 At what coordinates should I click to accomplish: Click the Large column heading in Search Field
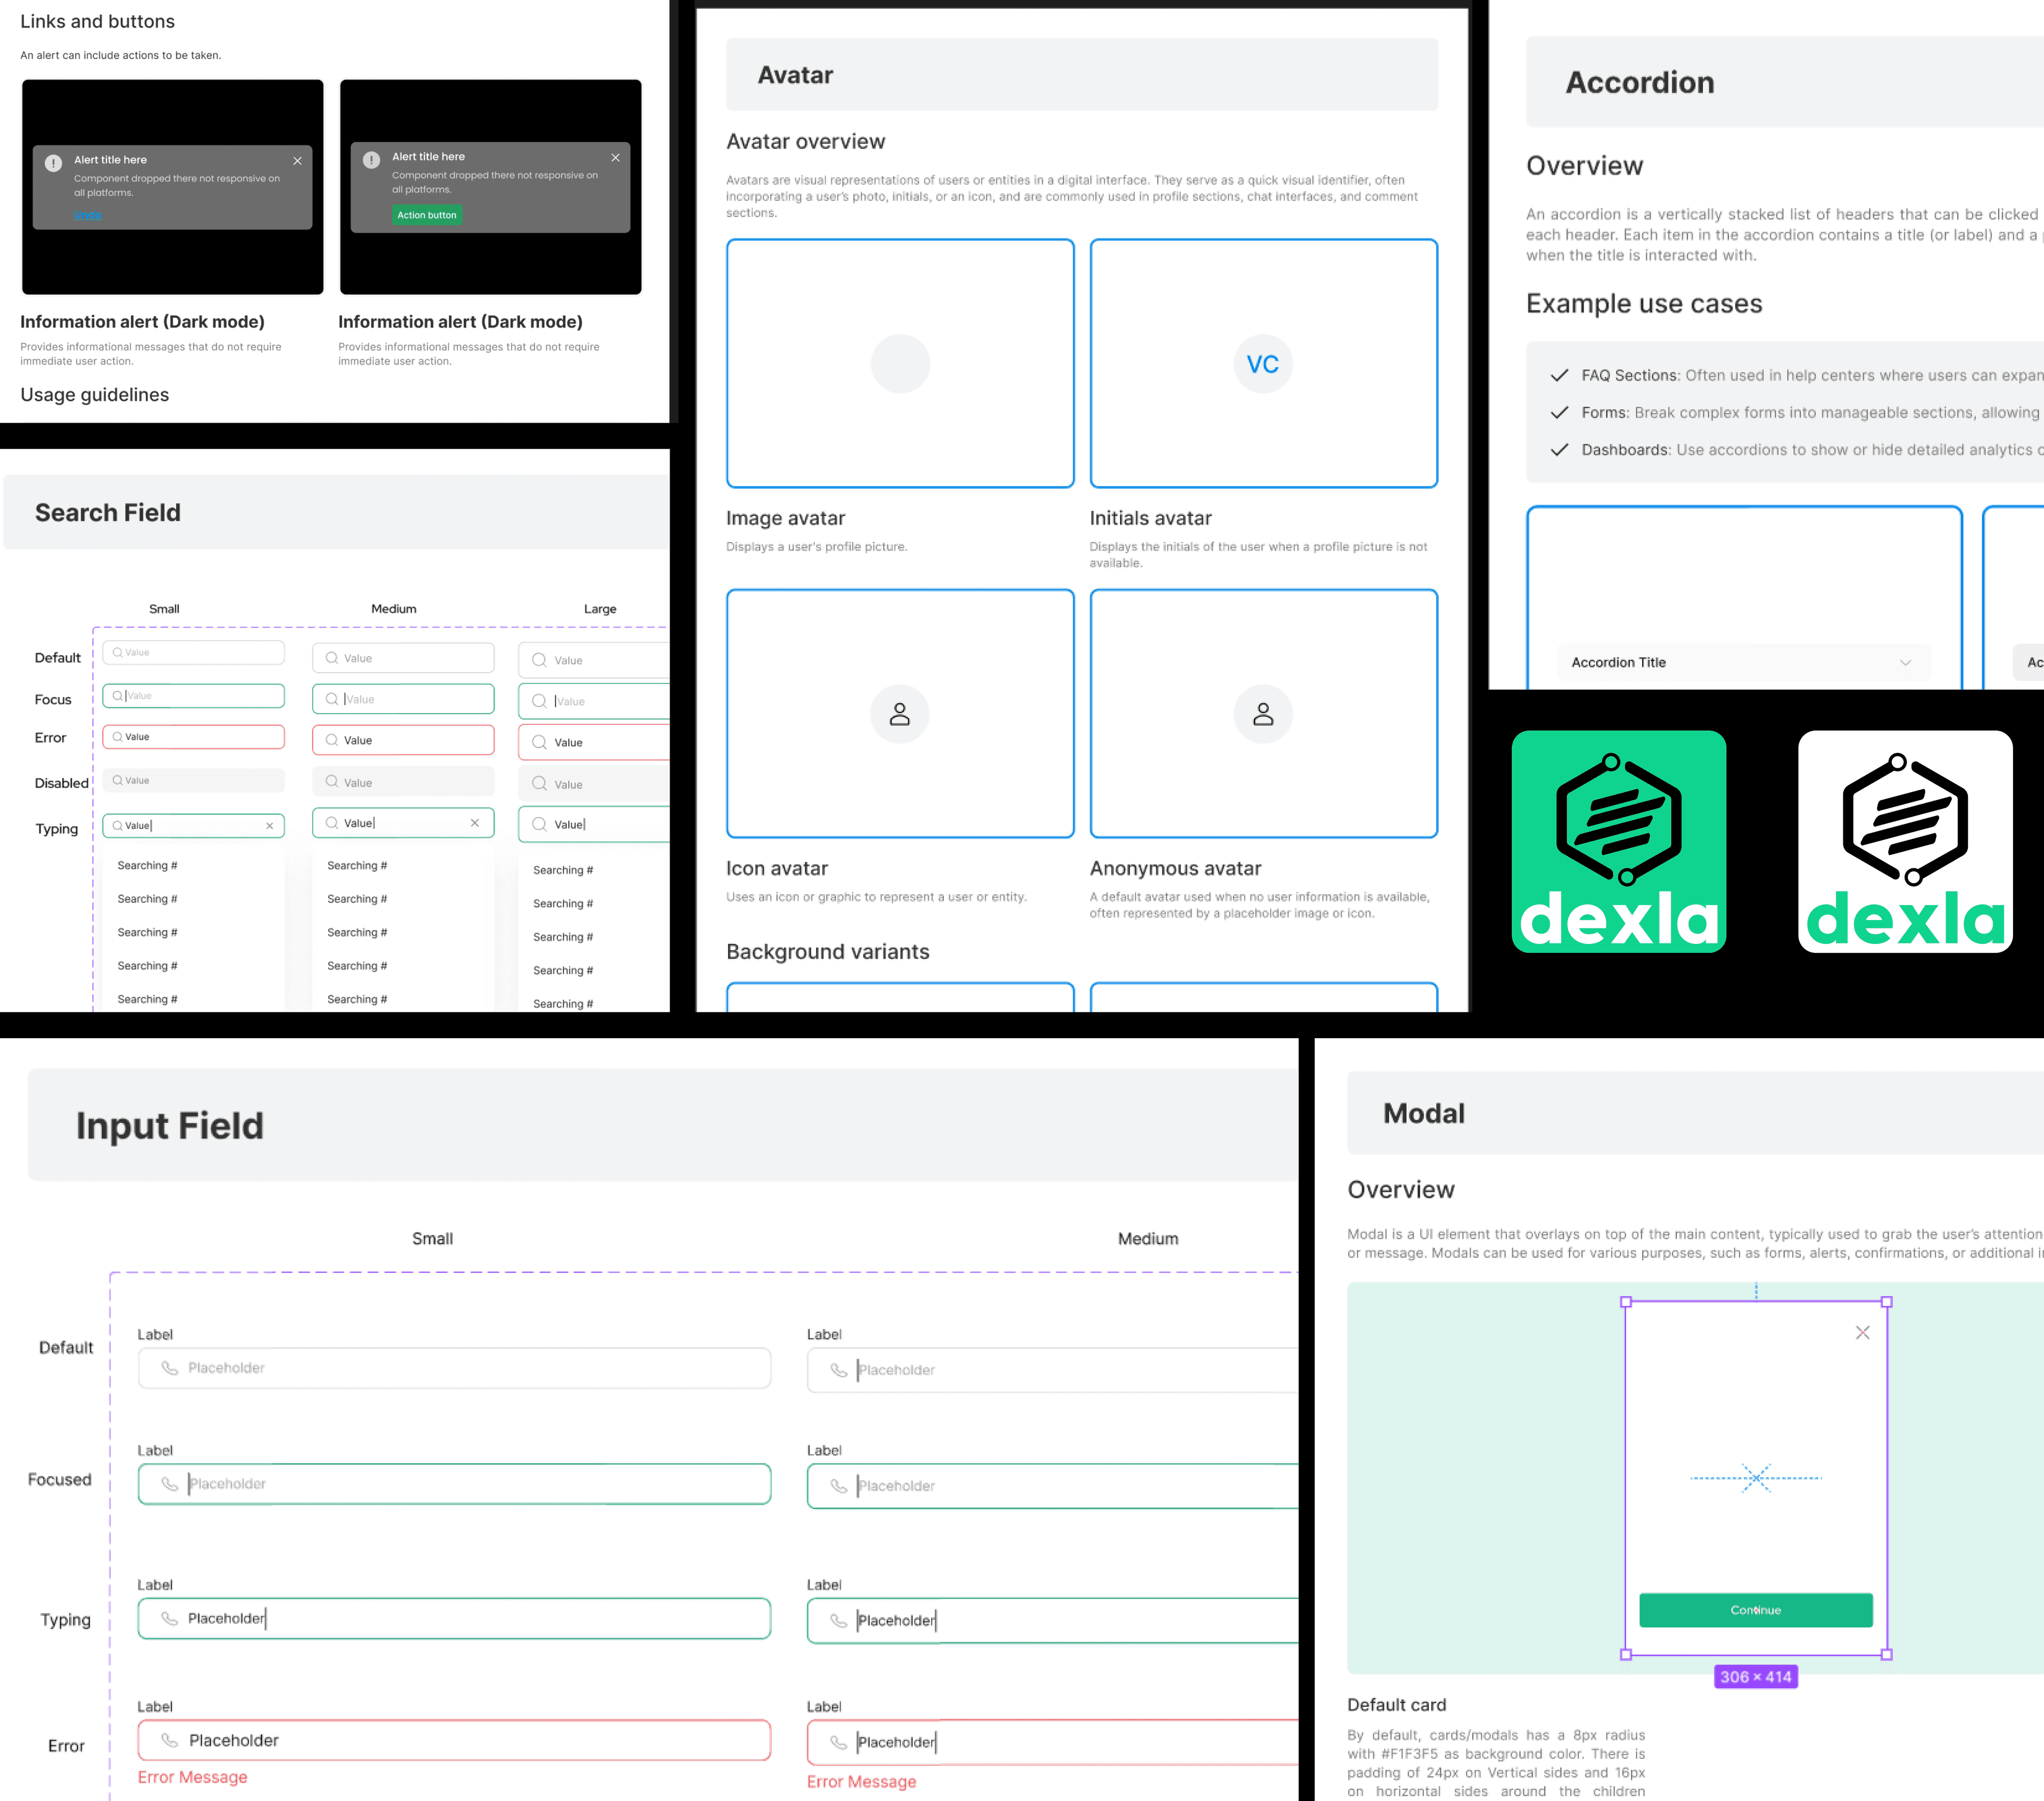pos(600,609)
